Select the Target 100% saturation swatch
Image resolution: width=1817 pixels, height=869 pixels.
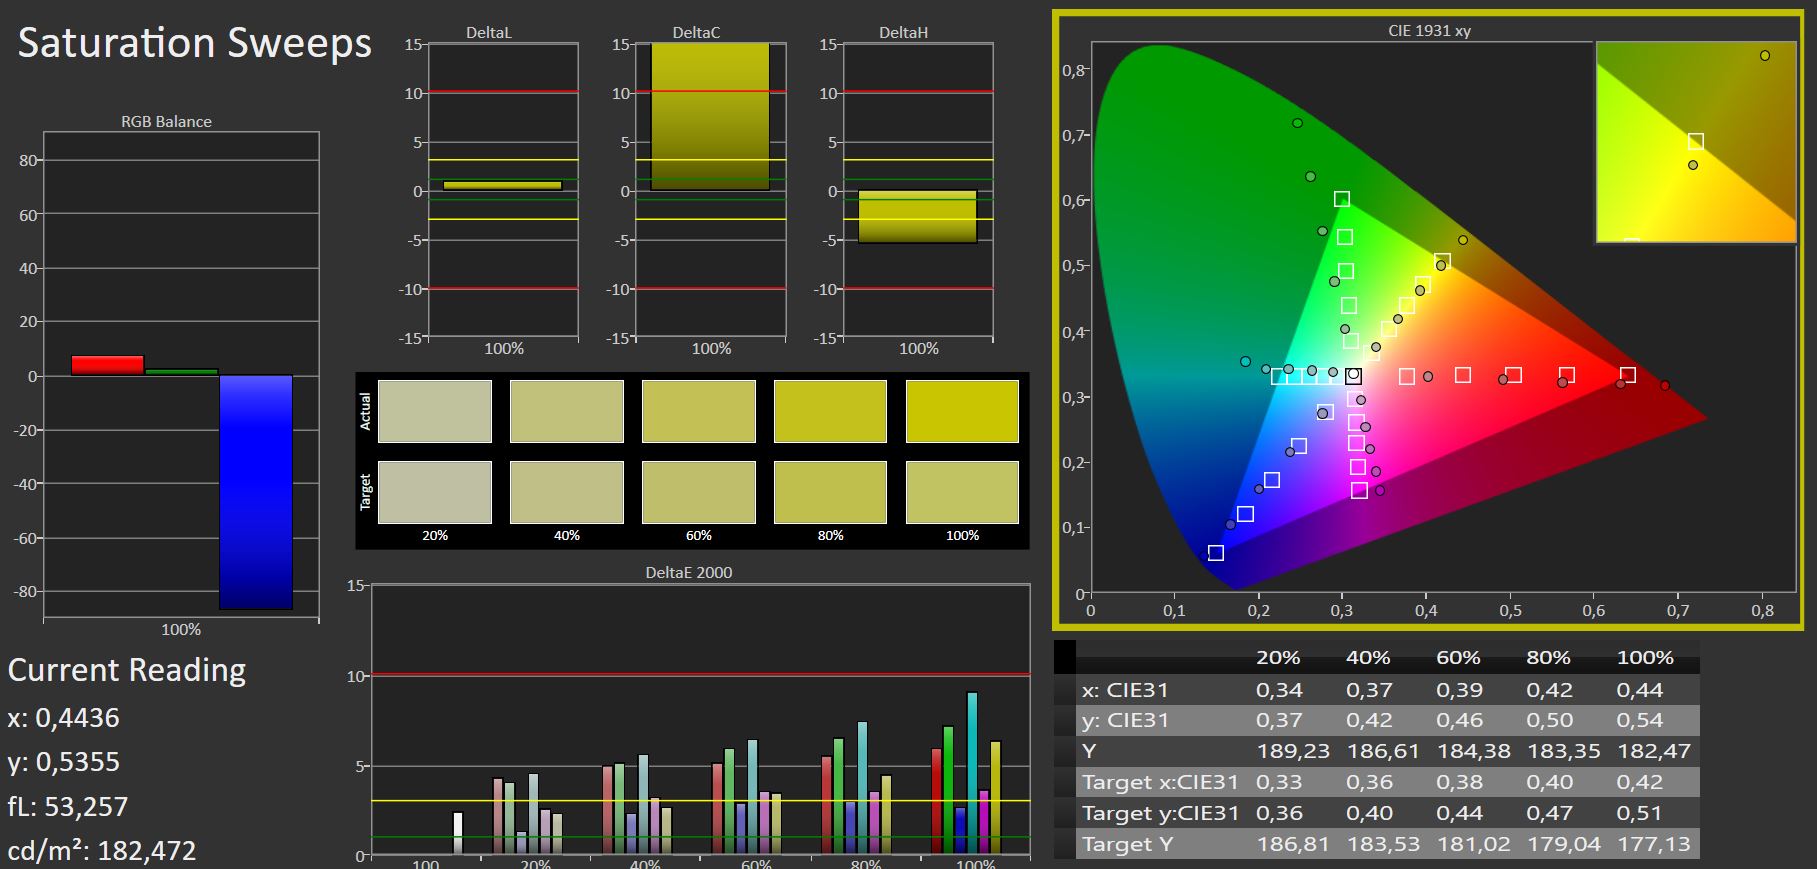pyautogui.click(x=962, y=492)
